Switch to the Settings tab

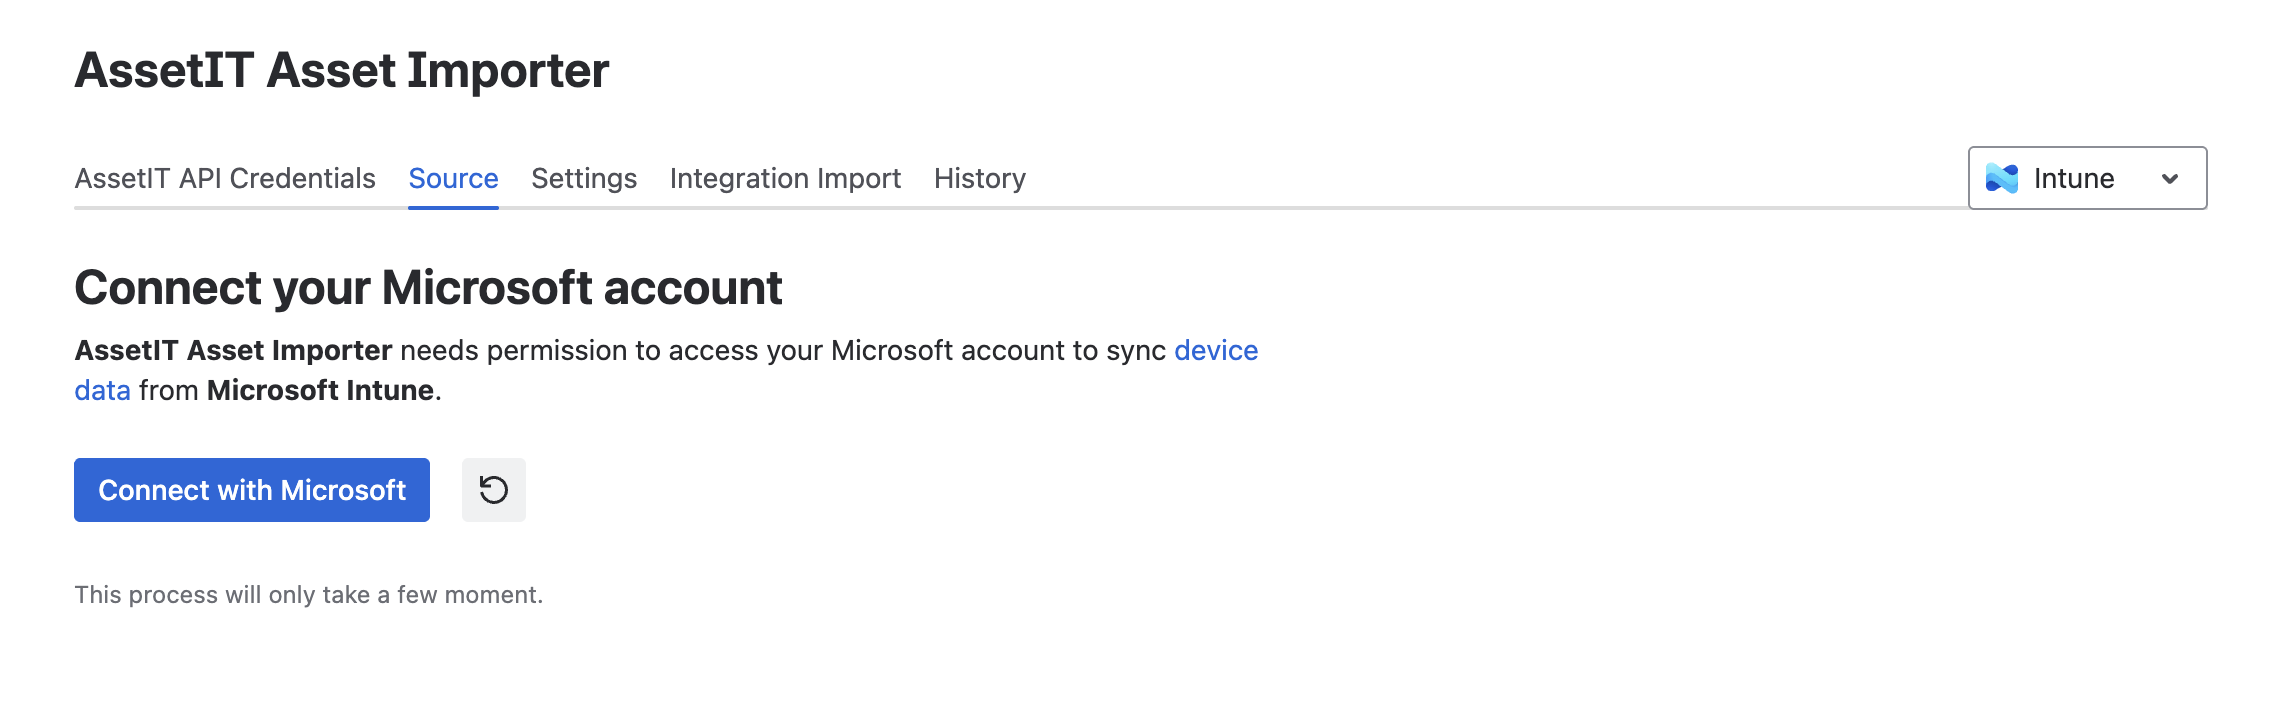[x=584, y=178]
